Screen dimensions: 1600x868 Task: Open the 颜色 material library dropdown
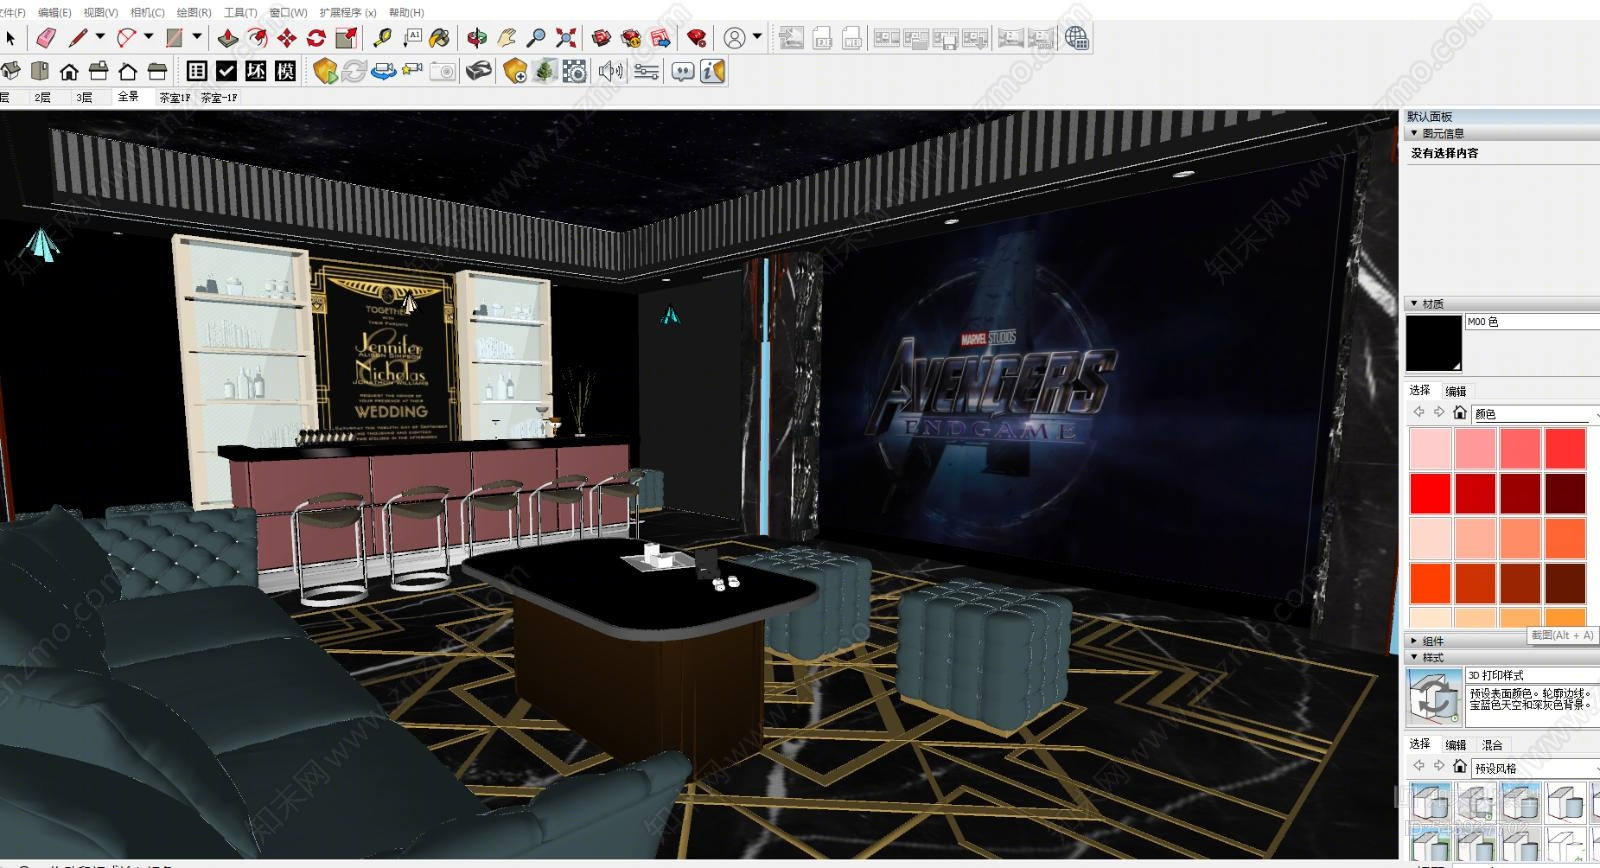click(x=1535, y=413)
